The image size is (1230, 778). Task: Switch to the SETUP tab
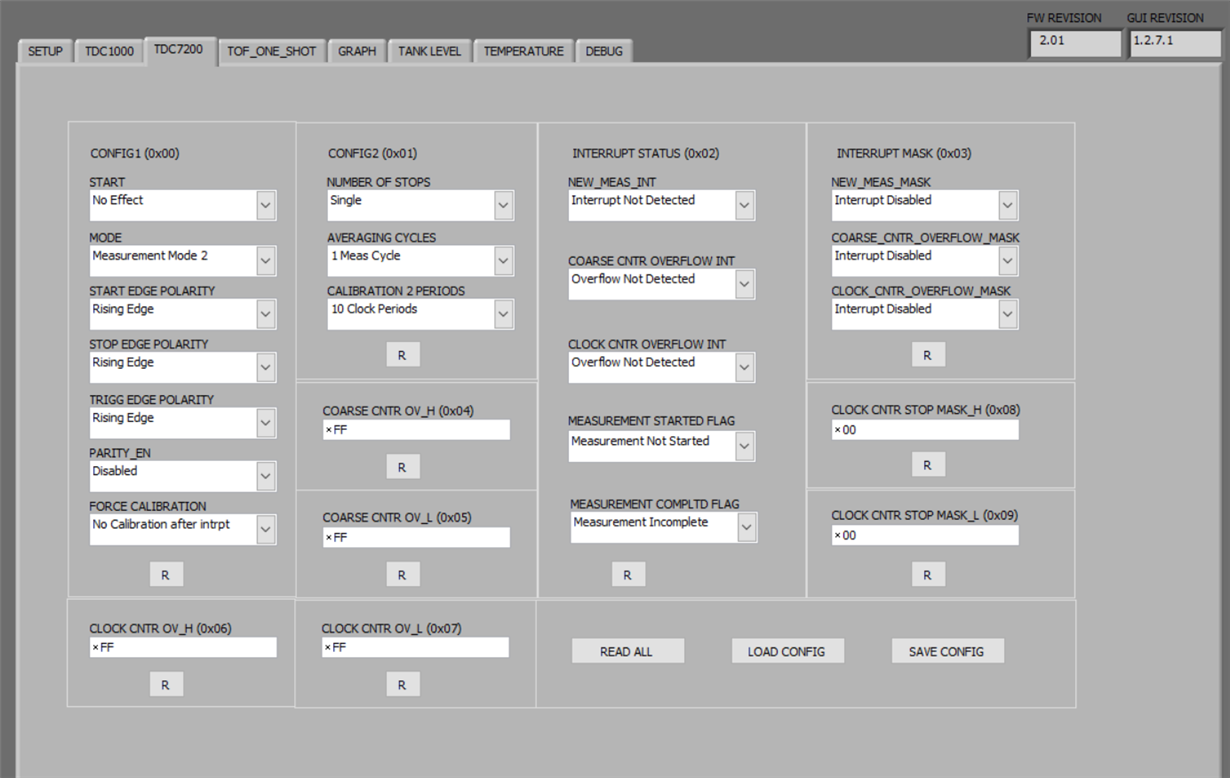coord(45,51)
